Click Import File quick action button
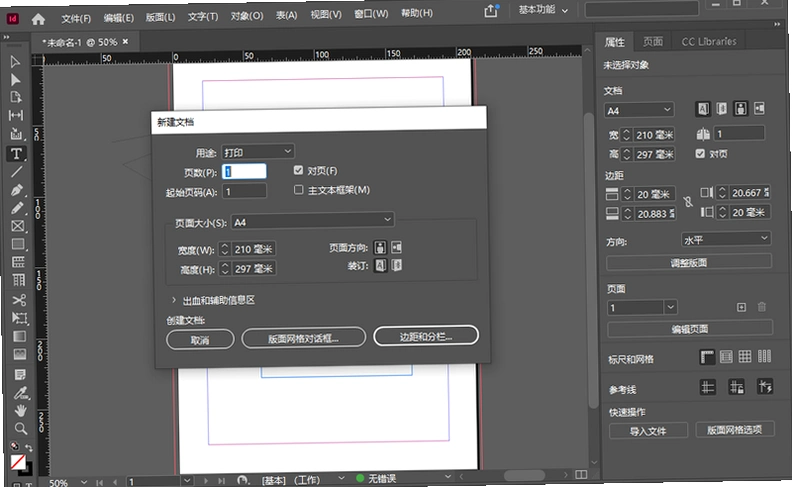The width and height of the screenshot is (792, 487). pos(648,431)
